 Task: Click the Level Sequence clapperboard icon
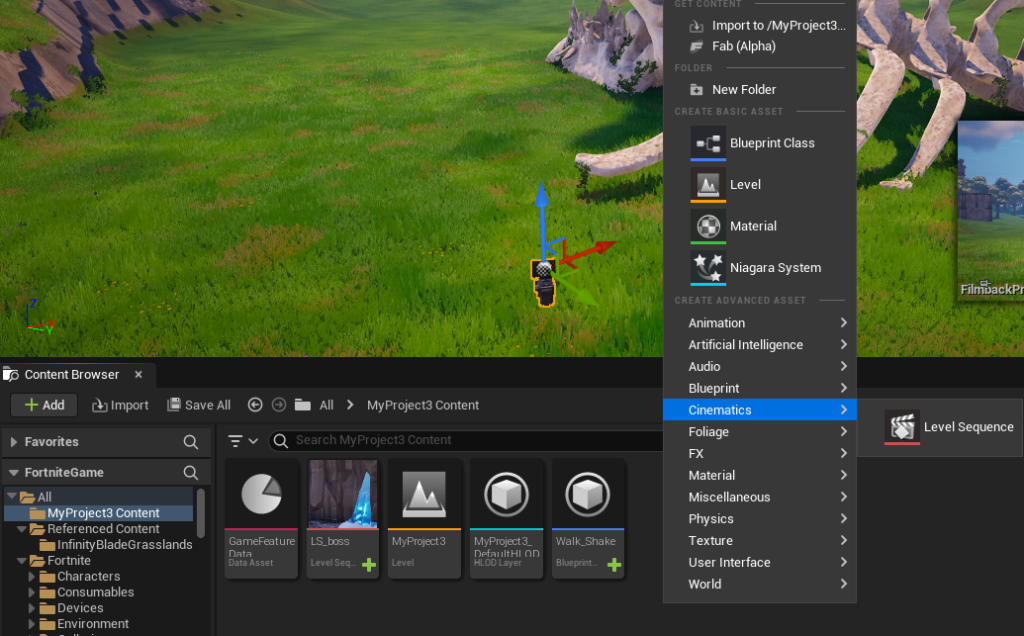click(x=902, y=427)
